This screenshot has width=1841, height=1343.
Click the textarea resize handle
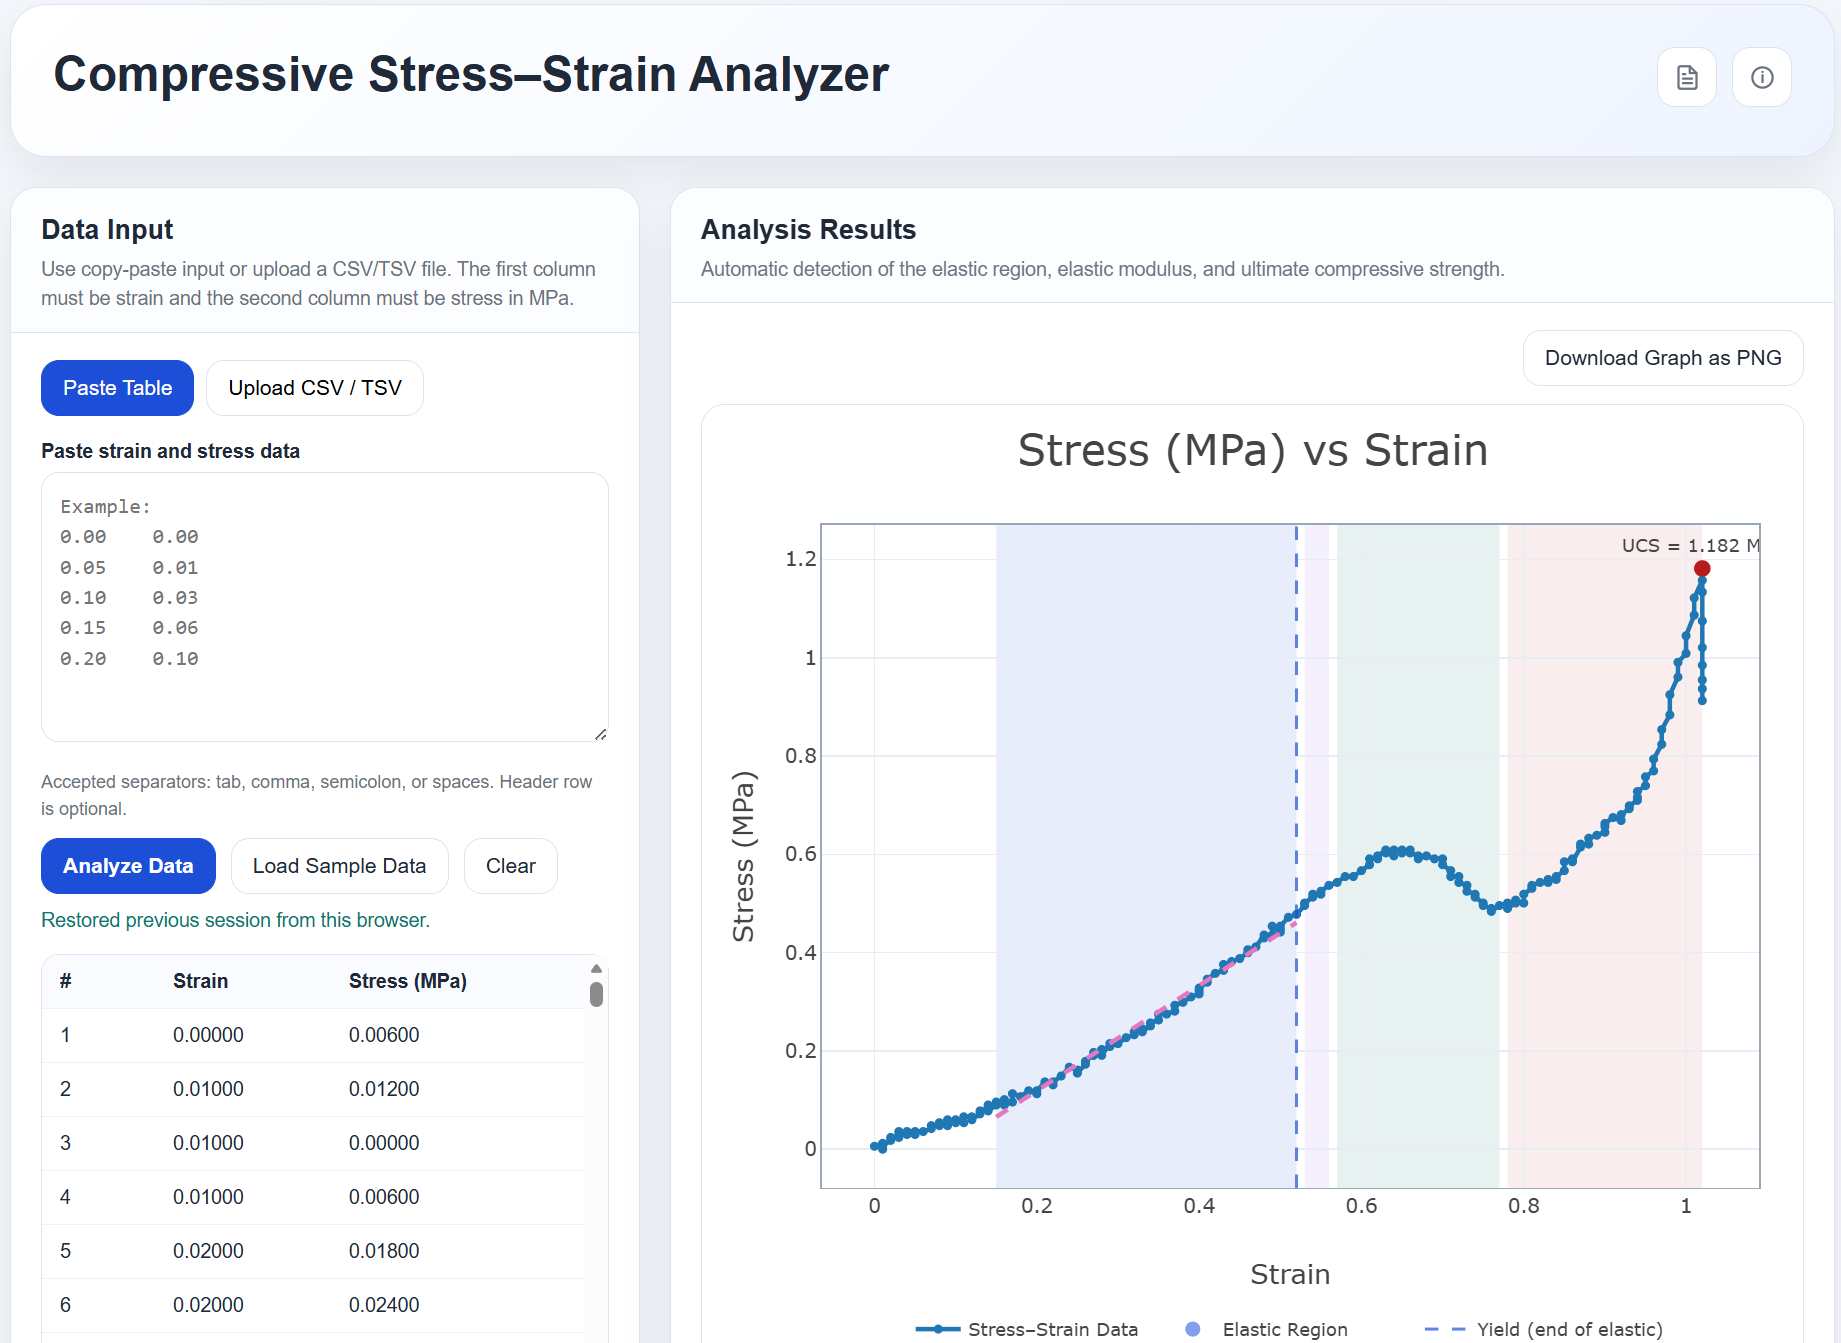click(601, 733)
